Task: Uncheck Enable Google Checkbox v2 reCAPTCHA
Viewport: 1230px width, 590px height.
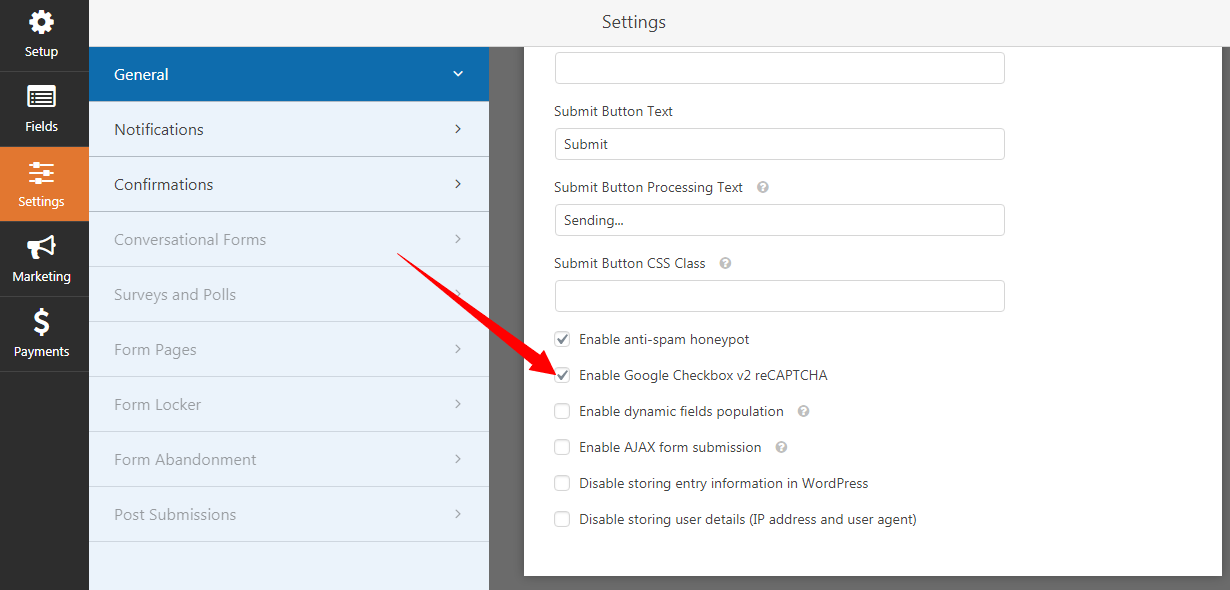Action: point(562,375)
